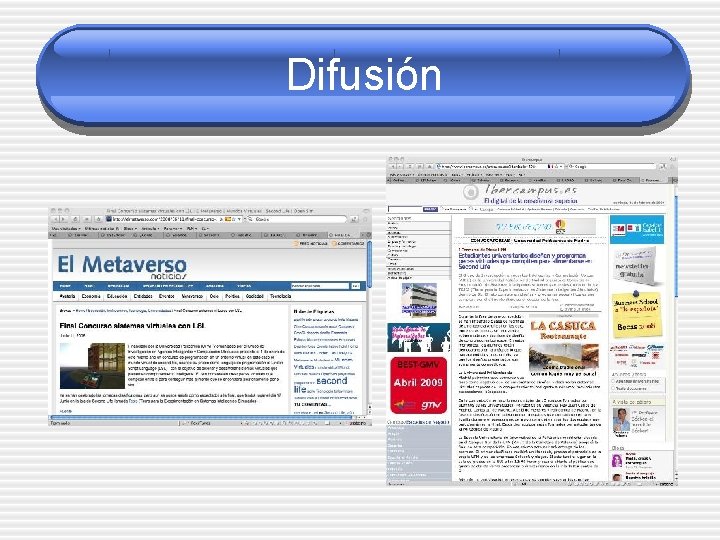Screen dimensions: 720x540
Task: Select the last tab in the Metaverso browser
Action: pyautogui.click(x=342, y=235)
